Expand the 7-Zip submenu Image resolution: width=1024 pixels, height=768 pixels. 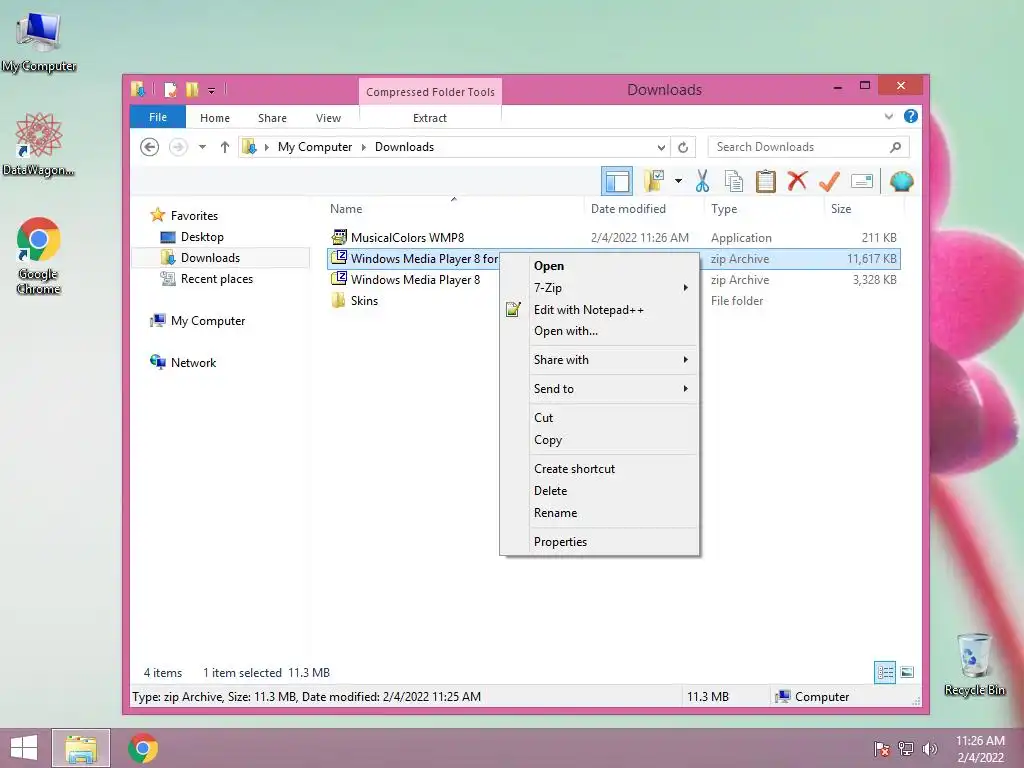coord(600,287)
